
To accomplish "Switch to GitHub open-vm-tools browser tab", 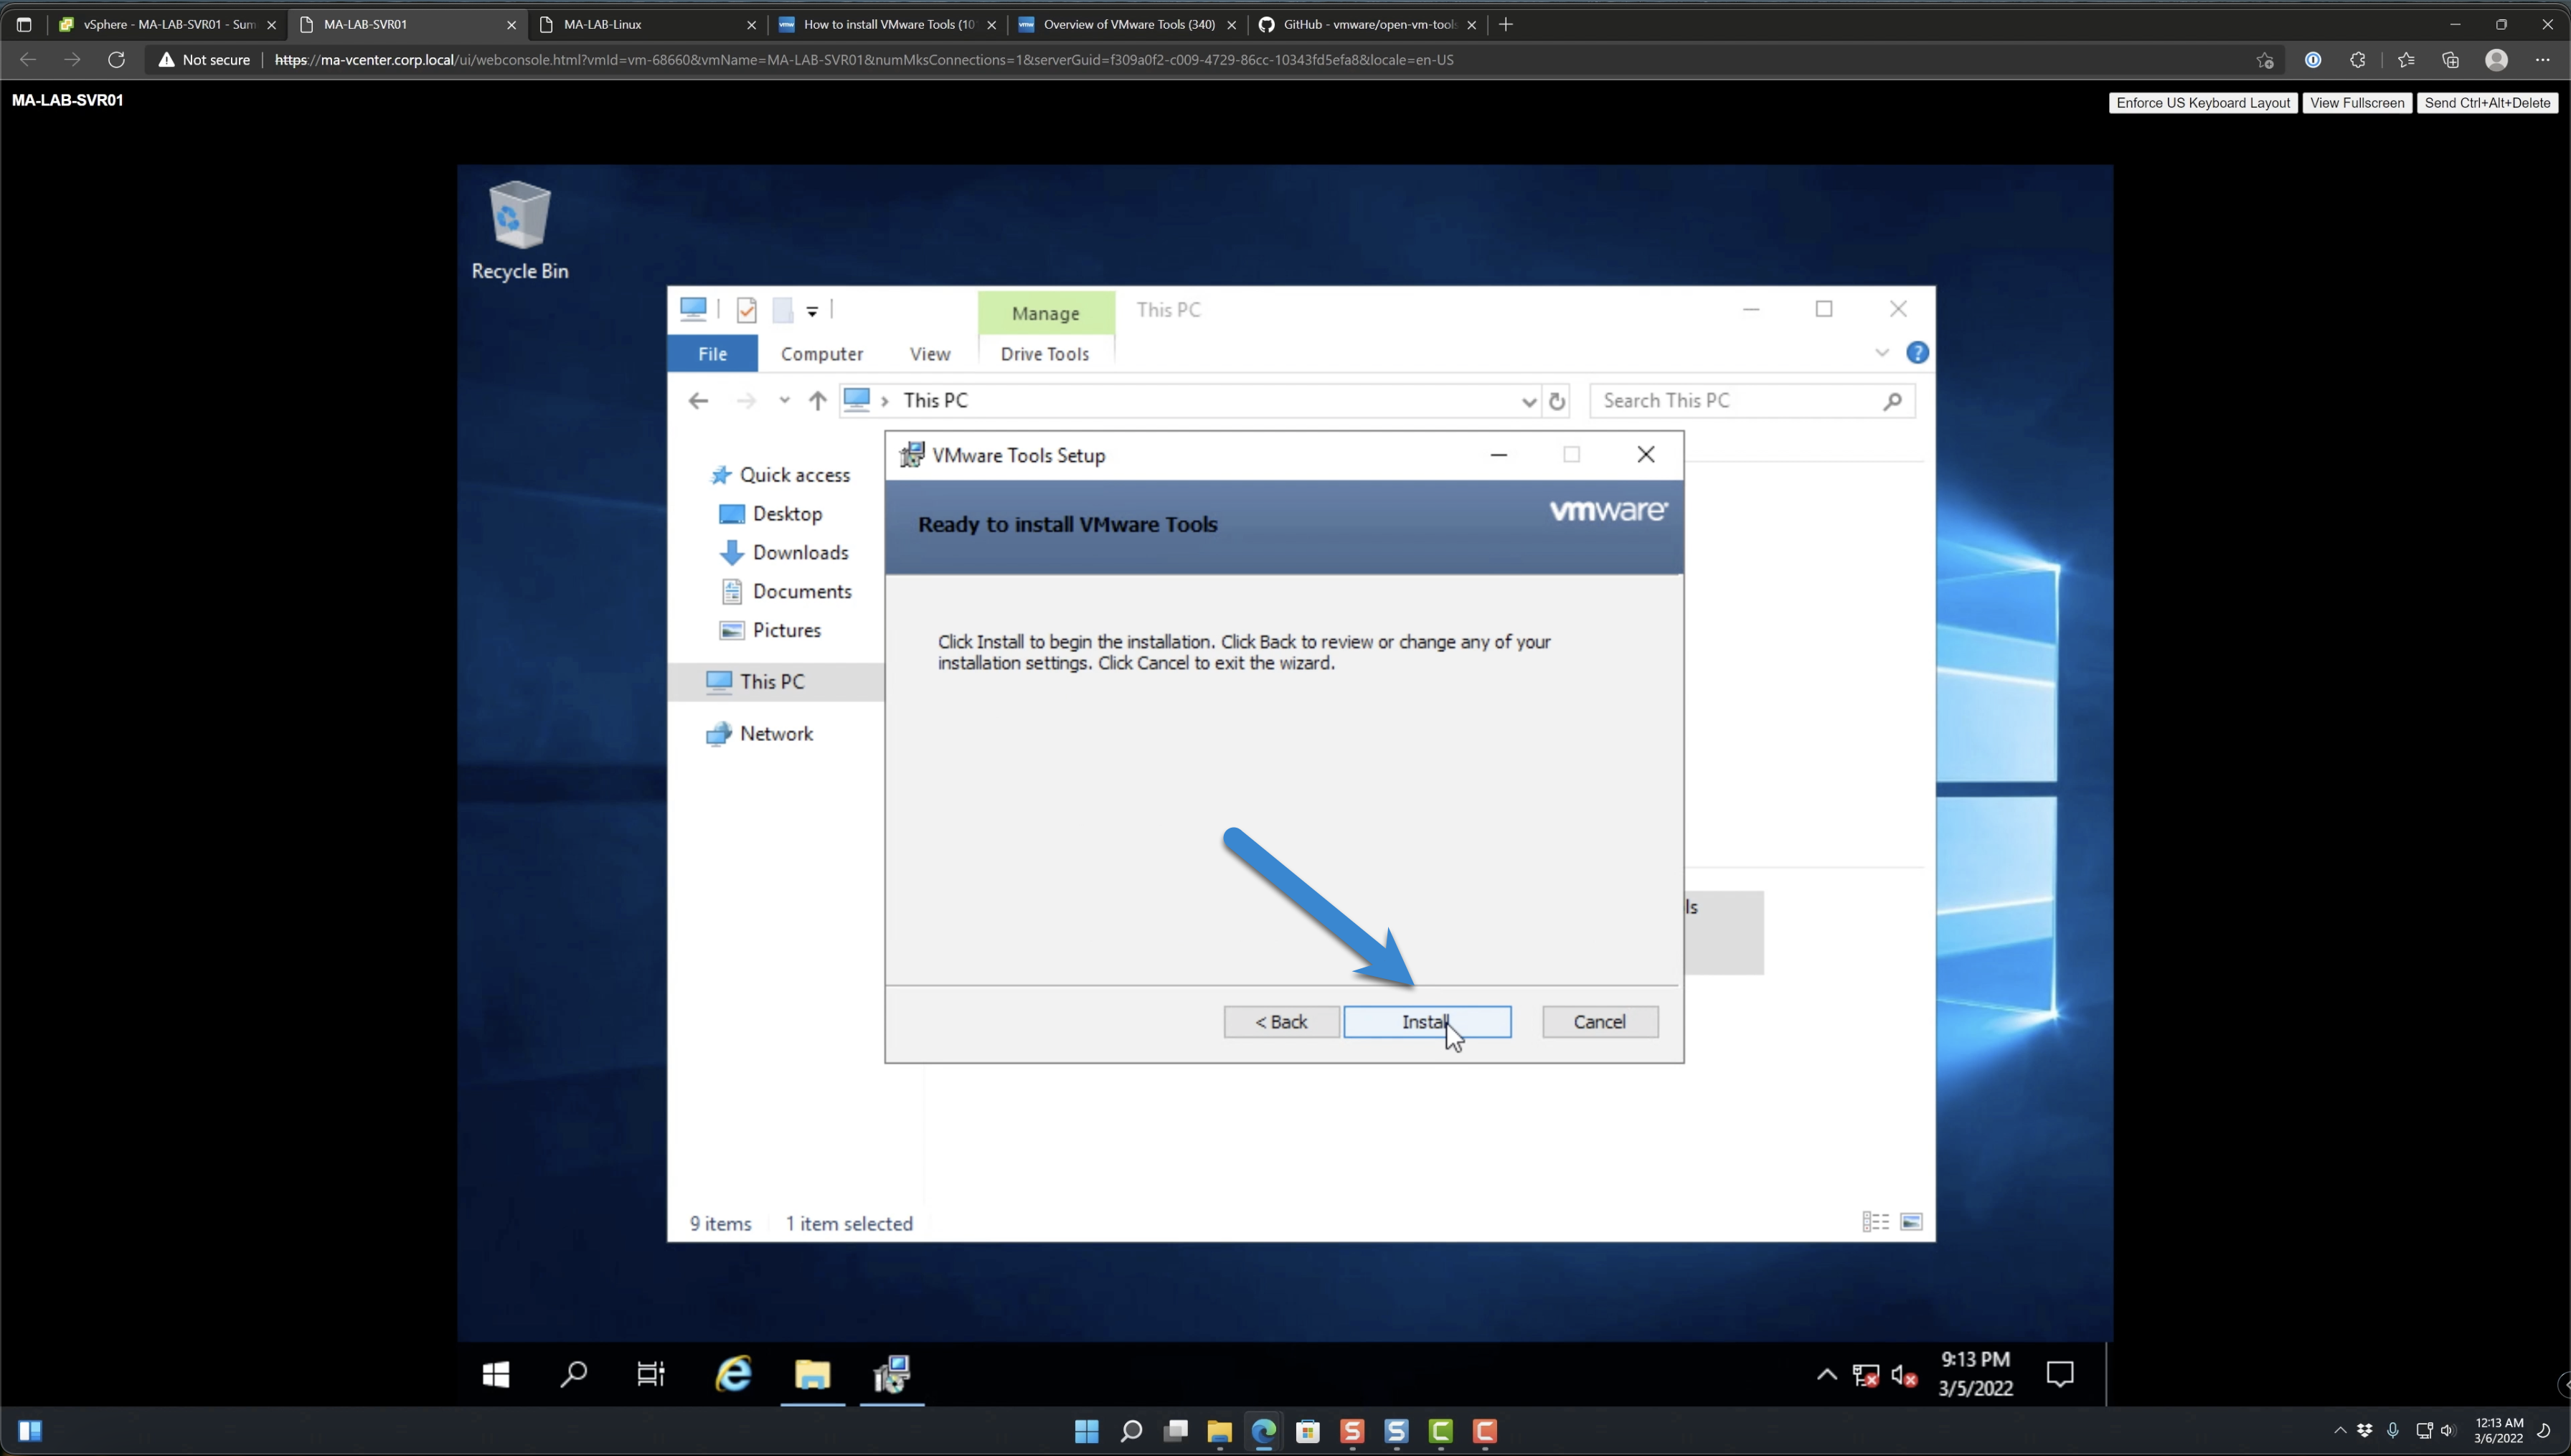I will pos(1367,24).
